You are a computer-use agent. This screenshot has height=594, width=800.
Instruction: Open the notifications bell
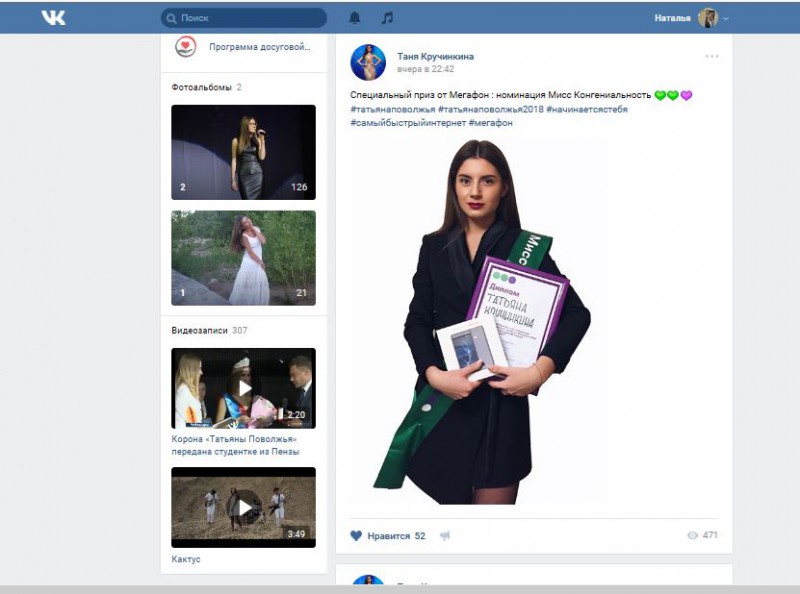(354, 18)
